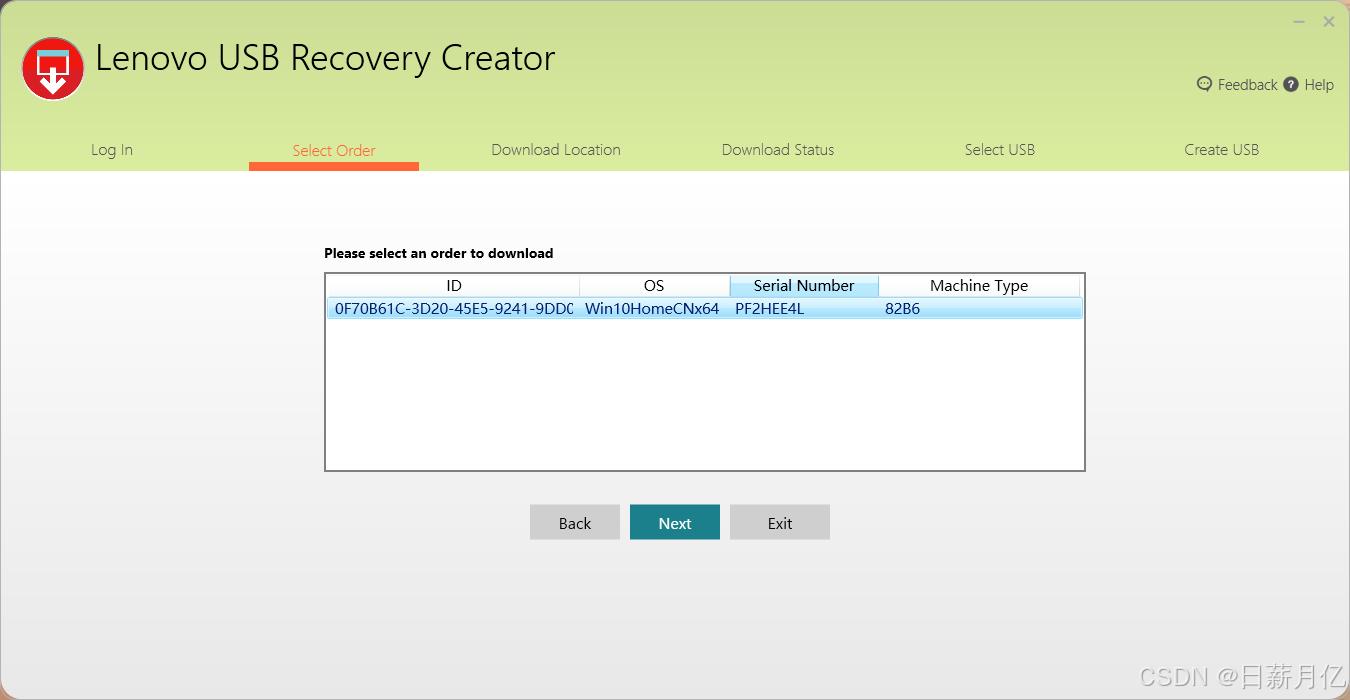Viewport: 1350px width, 700px height.
Task: Click the Next button
Action: (x=675, y=522)
